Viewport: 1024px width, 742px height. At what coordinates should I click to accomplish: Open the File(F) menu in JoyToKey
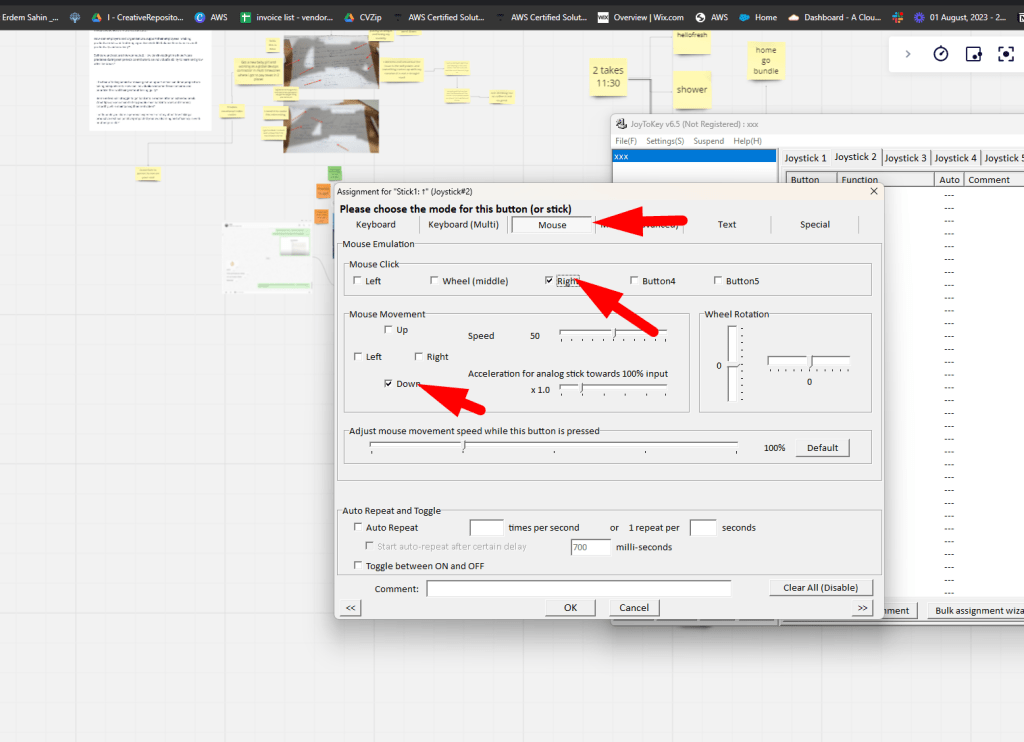point(626,141)
